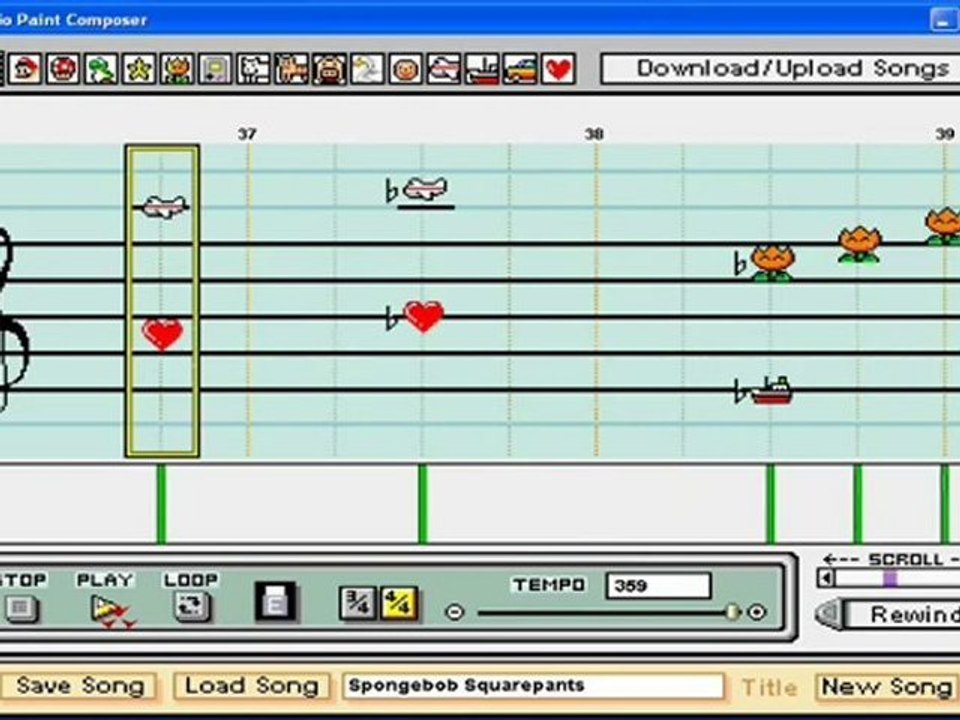Click the New Song button
Viewport: 960px width, 720px height.
point(888,687)
